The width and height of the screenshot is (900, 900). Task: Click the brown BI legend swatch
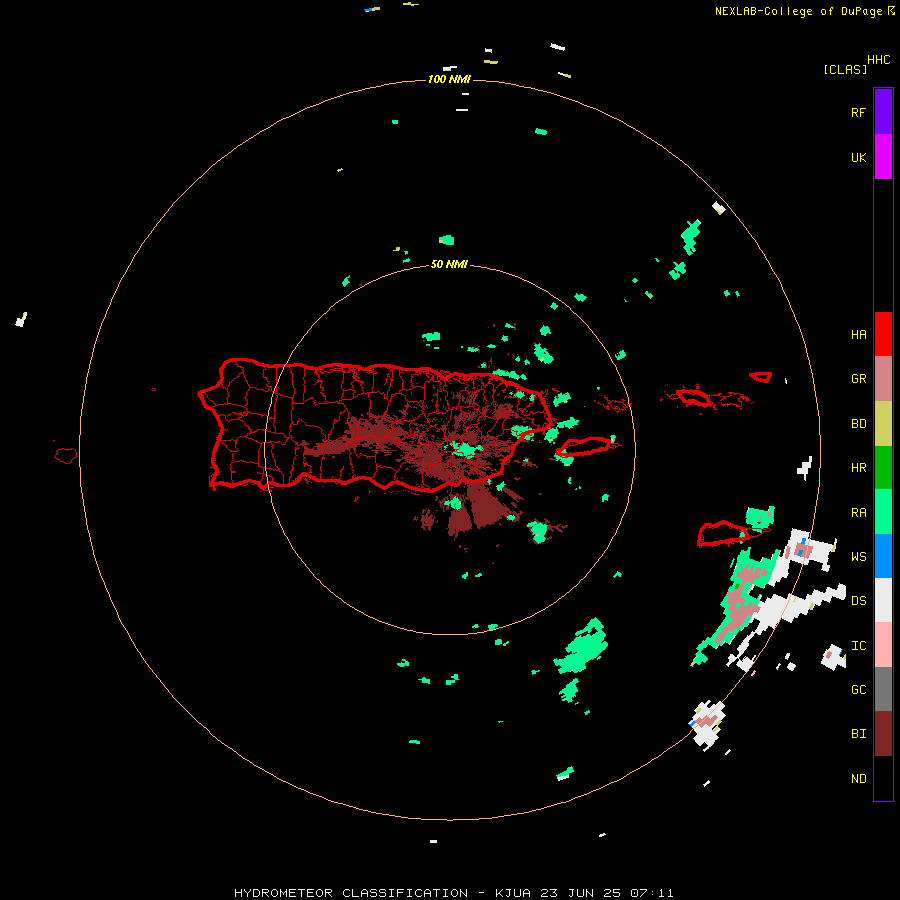(x=883, y=734)
